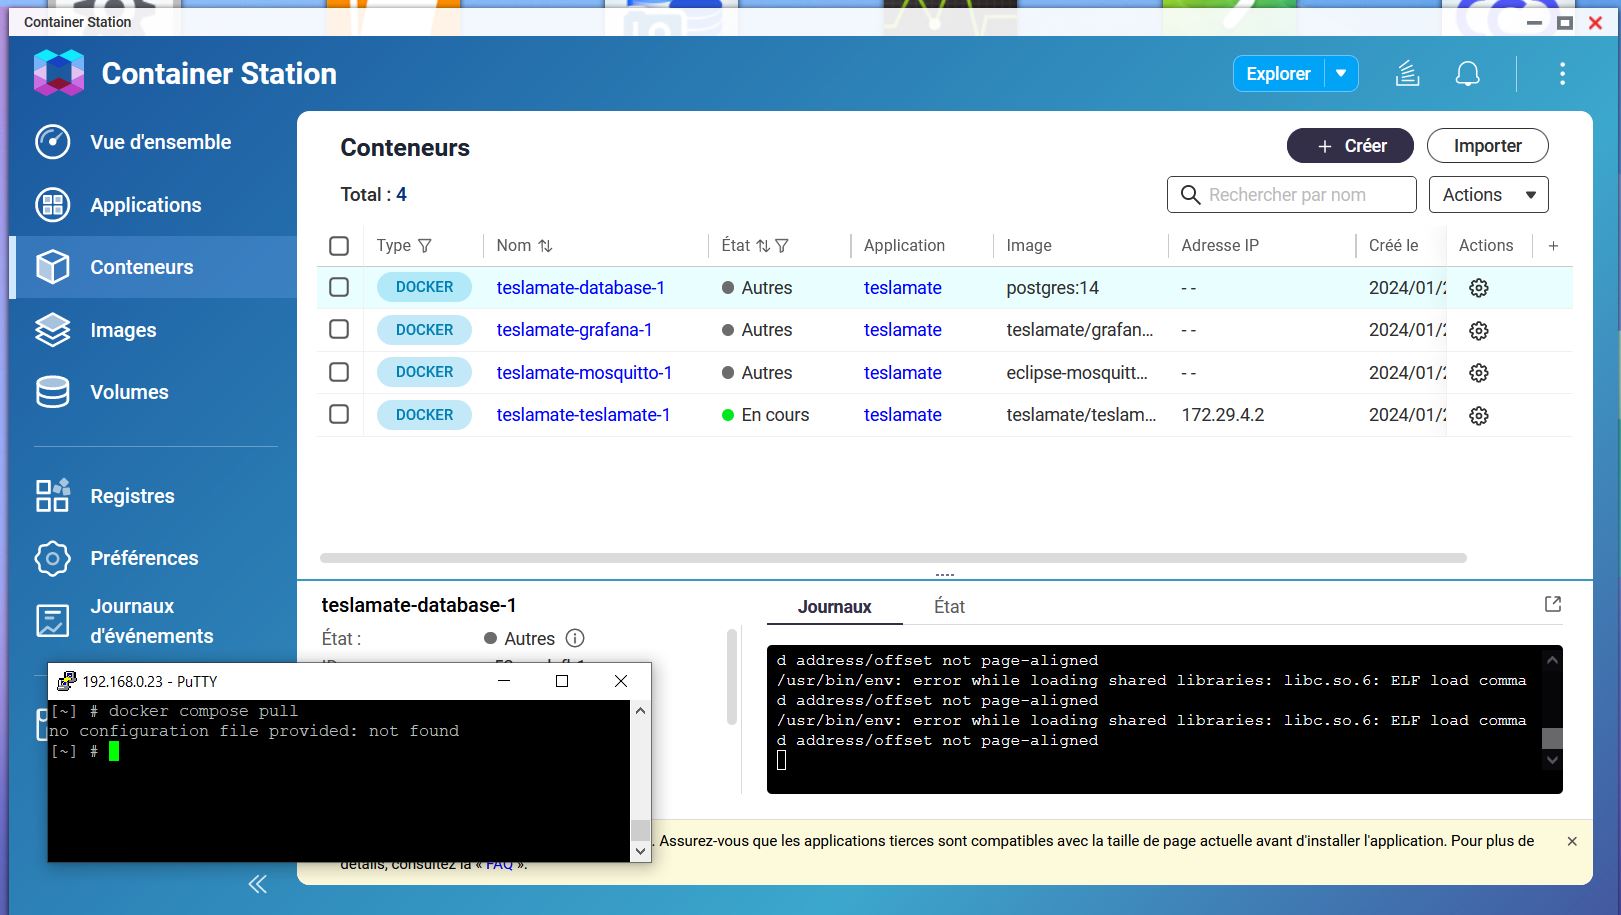Viewport: 1621px width, 915px height.
Task: Click the container table horizontal scrollbar
Action: (x=893, y=558)
